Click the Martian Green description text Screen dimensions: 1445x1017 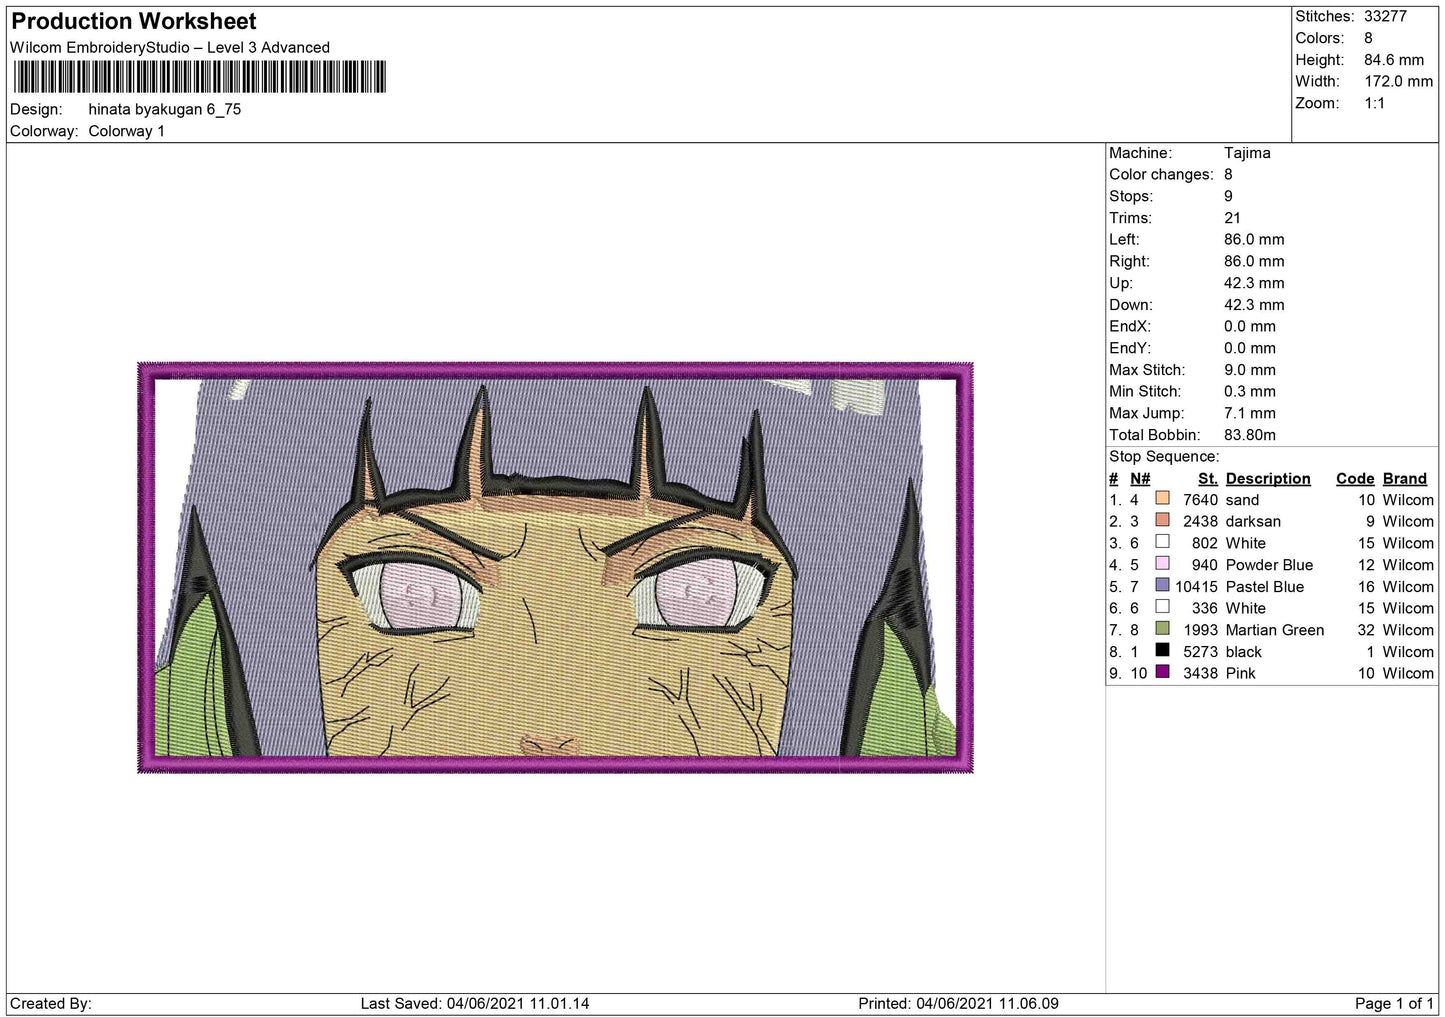pos(1275,630)
